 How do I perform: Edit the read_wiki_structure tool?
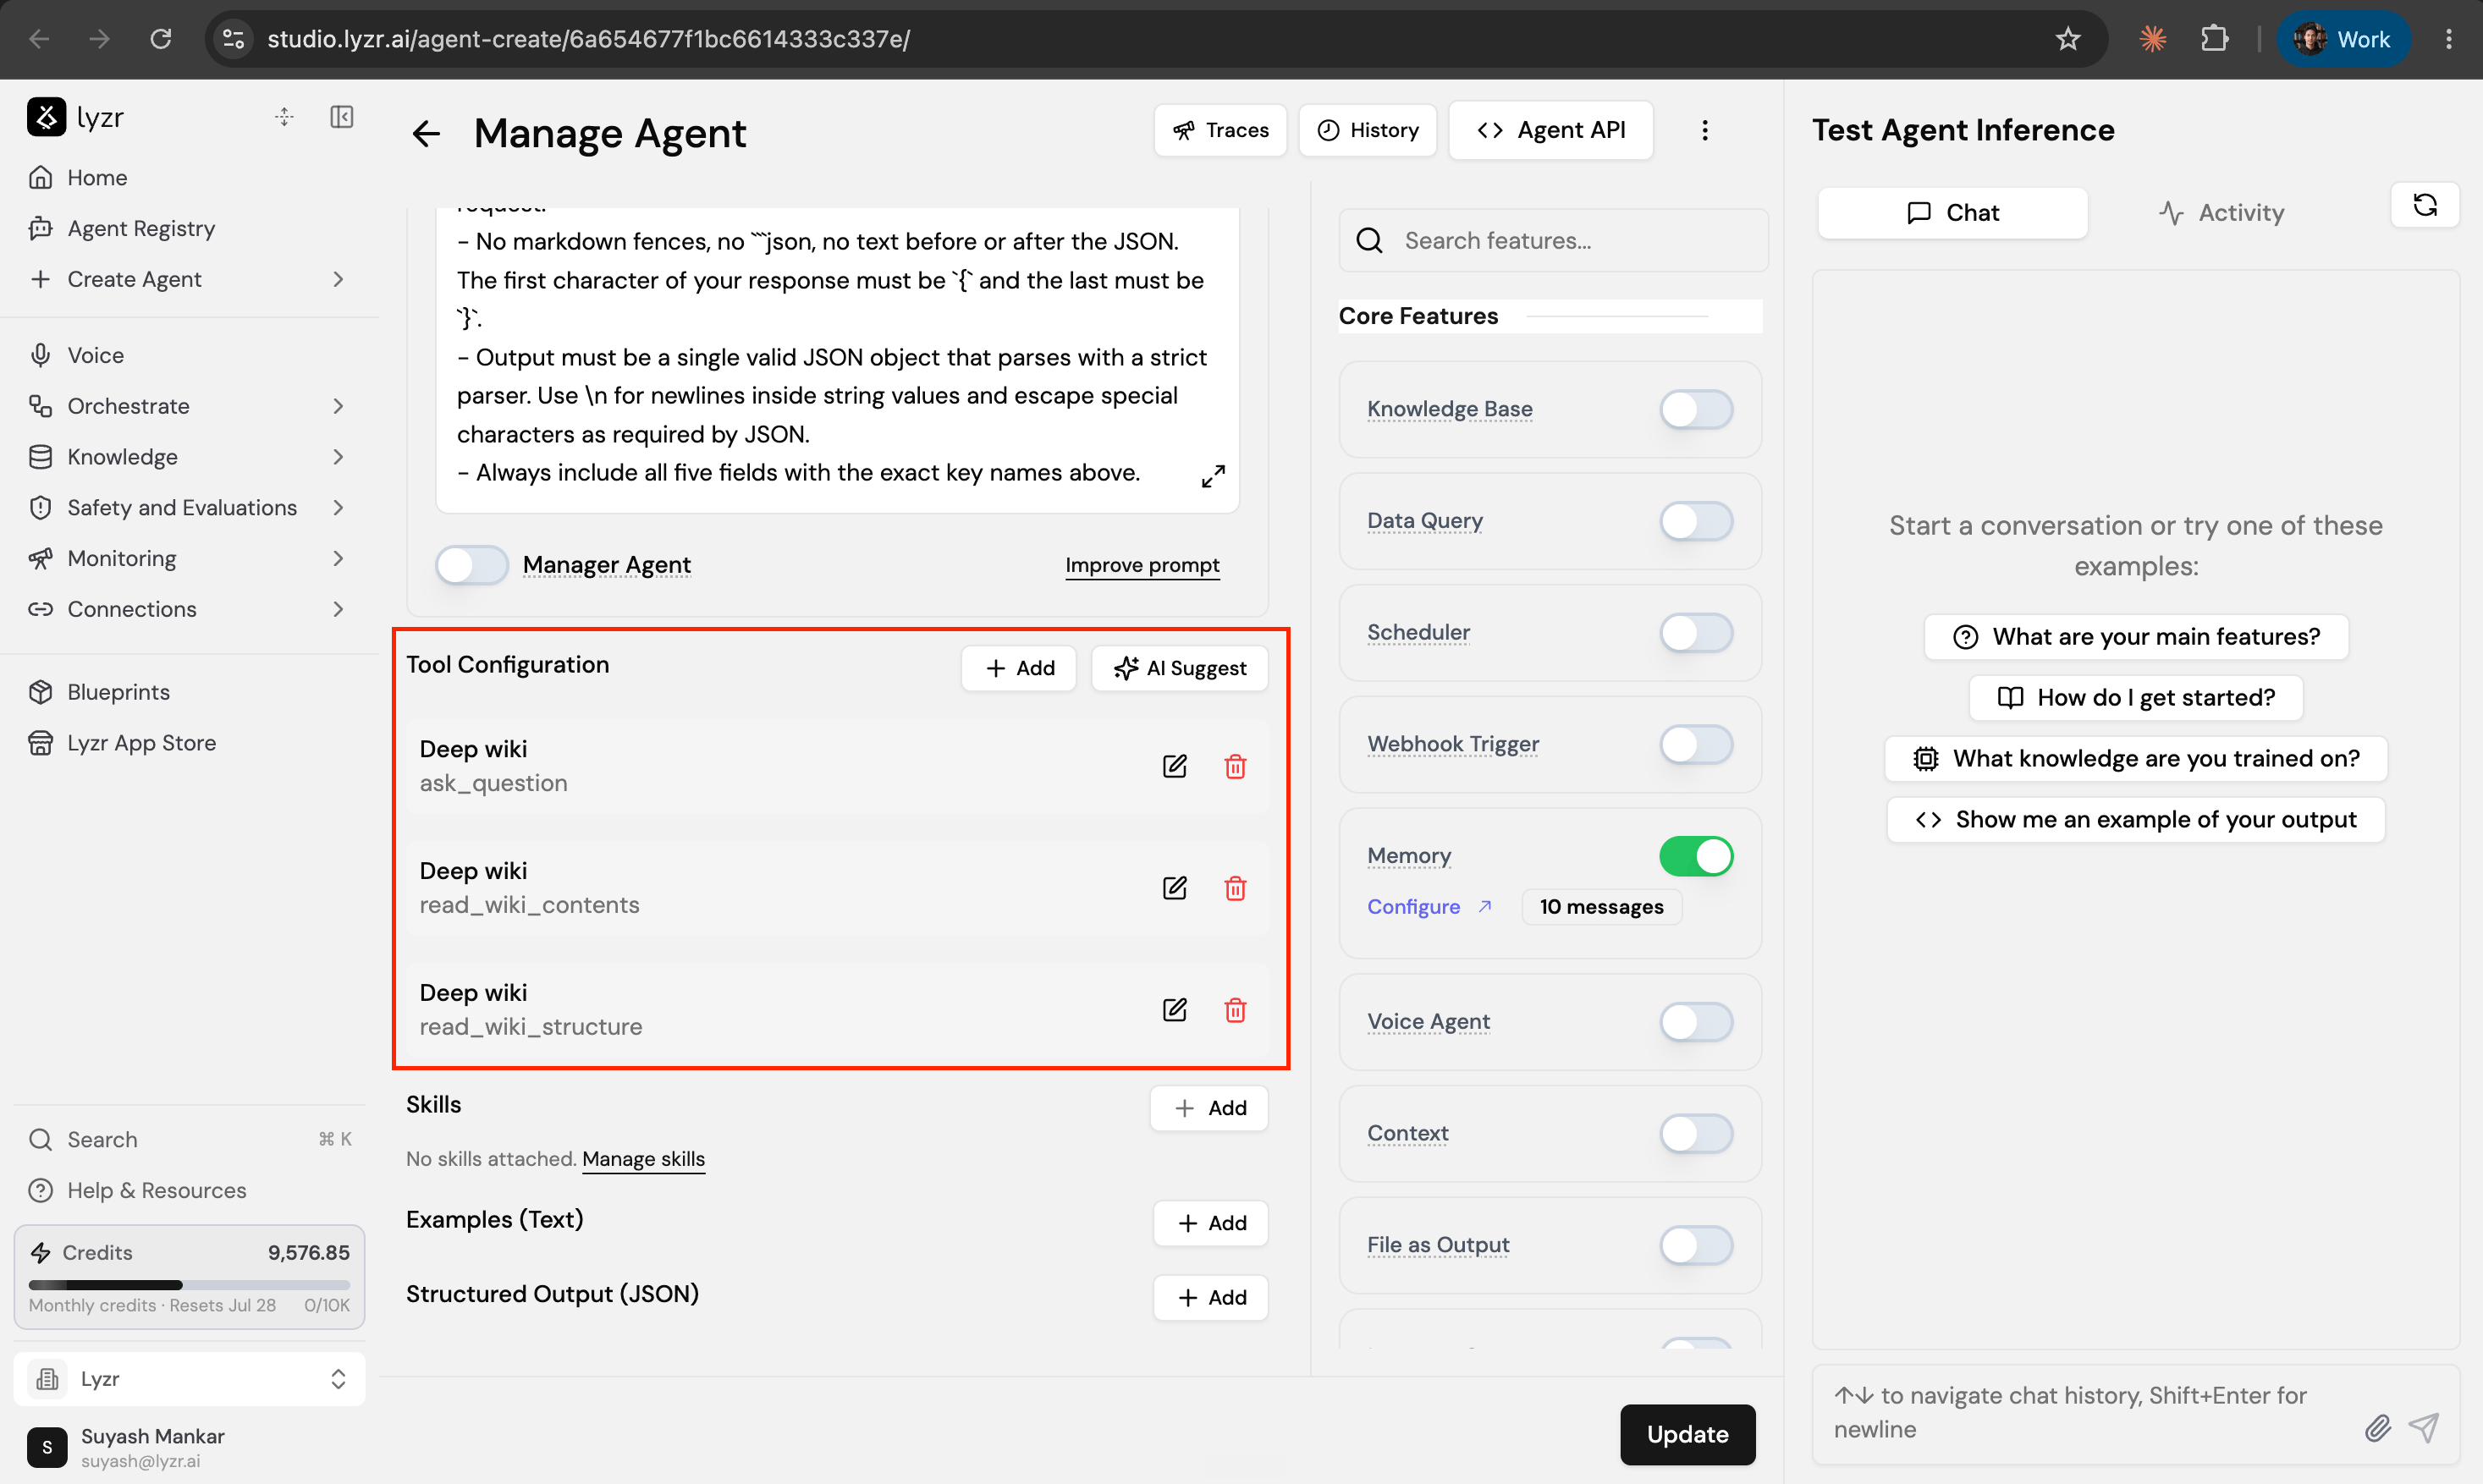tap(1175, 1009)
